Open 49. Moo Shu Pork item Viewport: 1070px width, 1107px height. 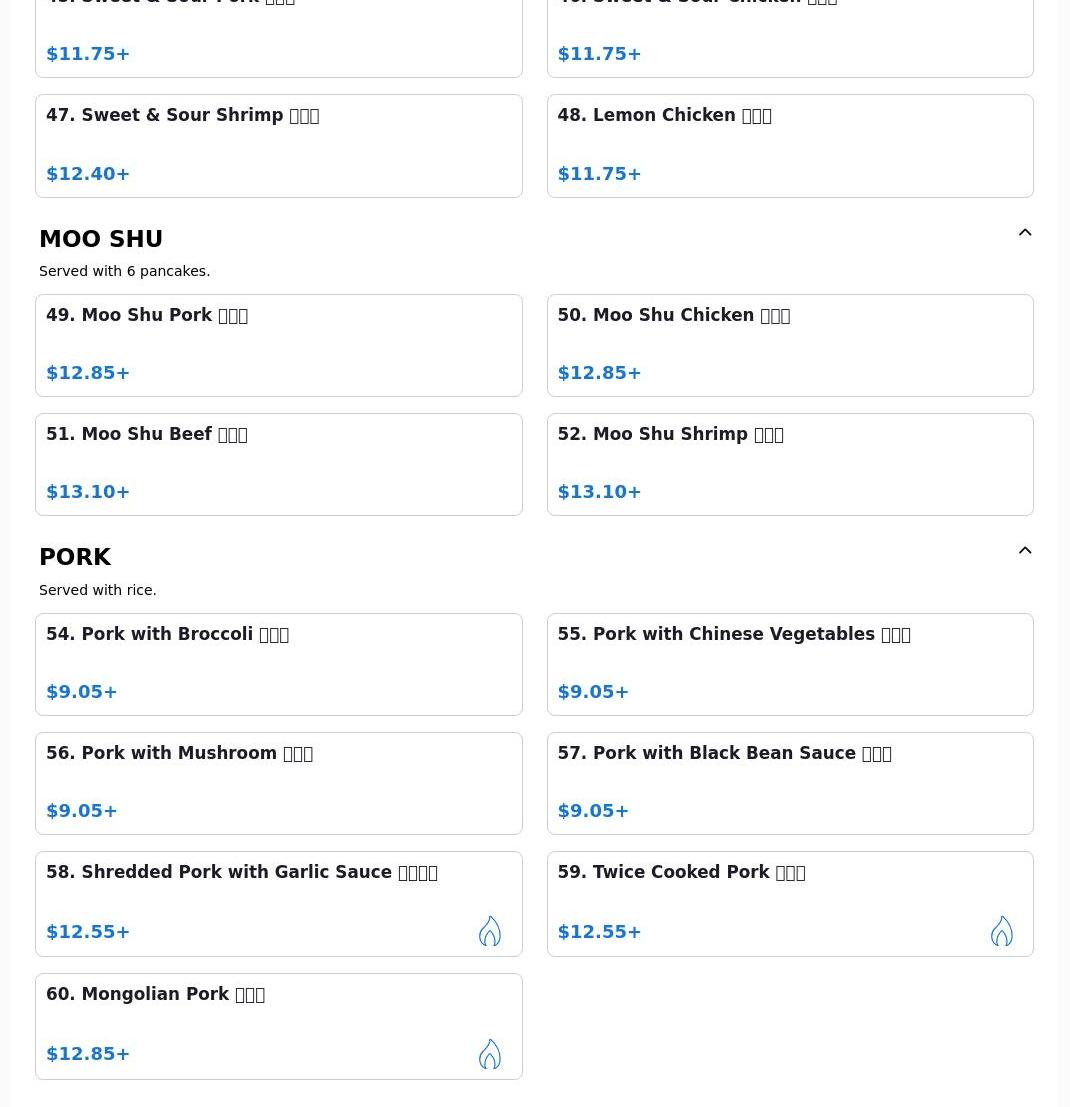click(278, 345)
